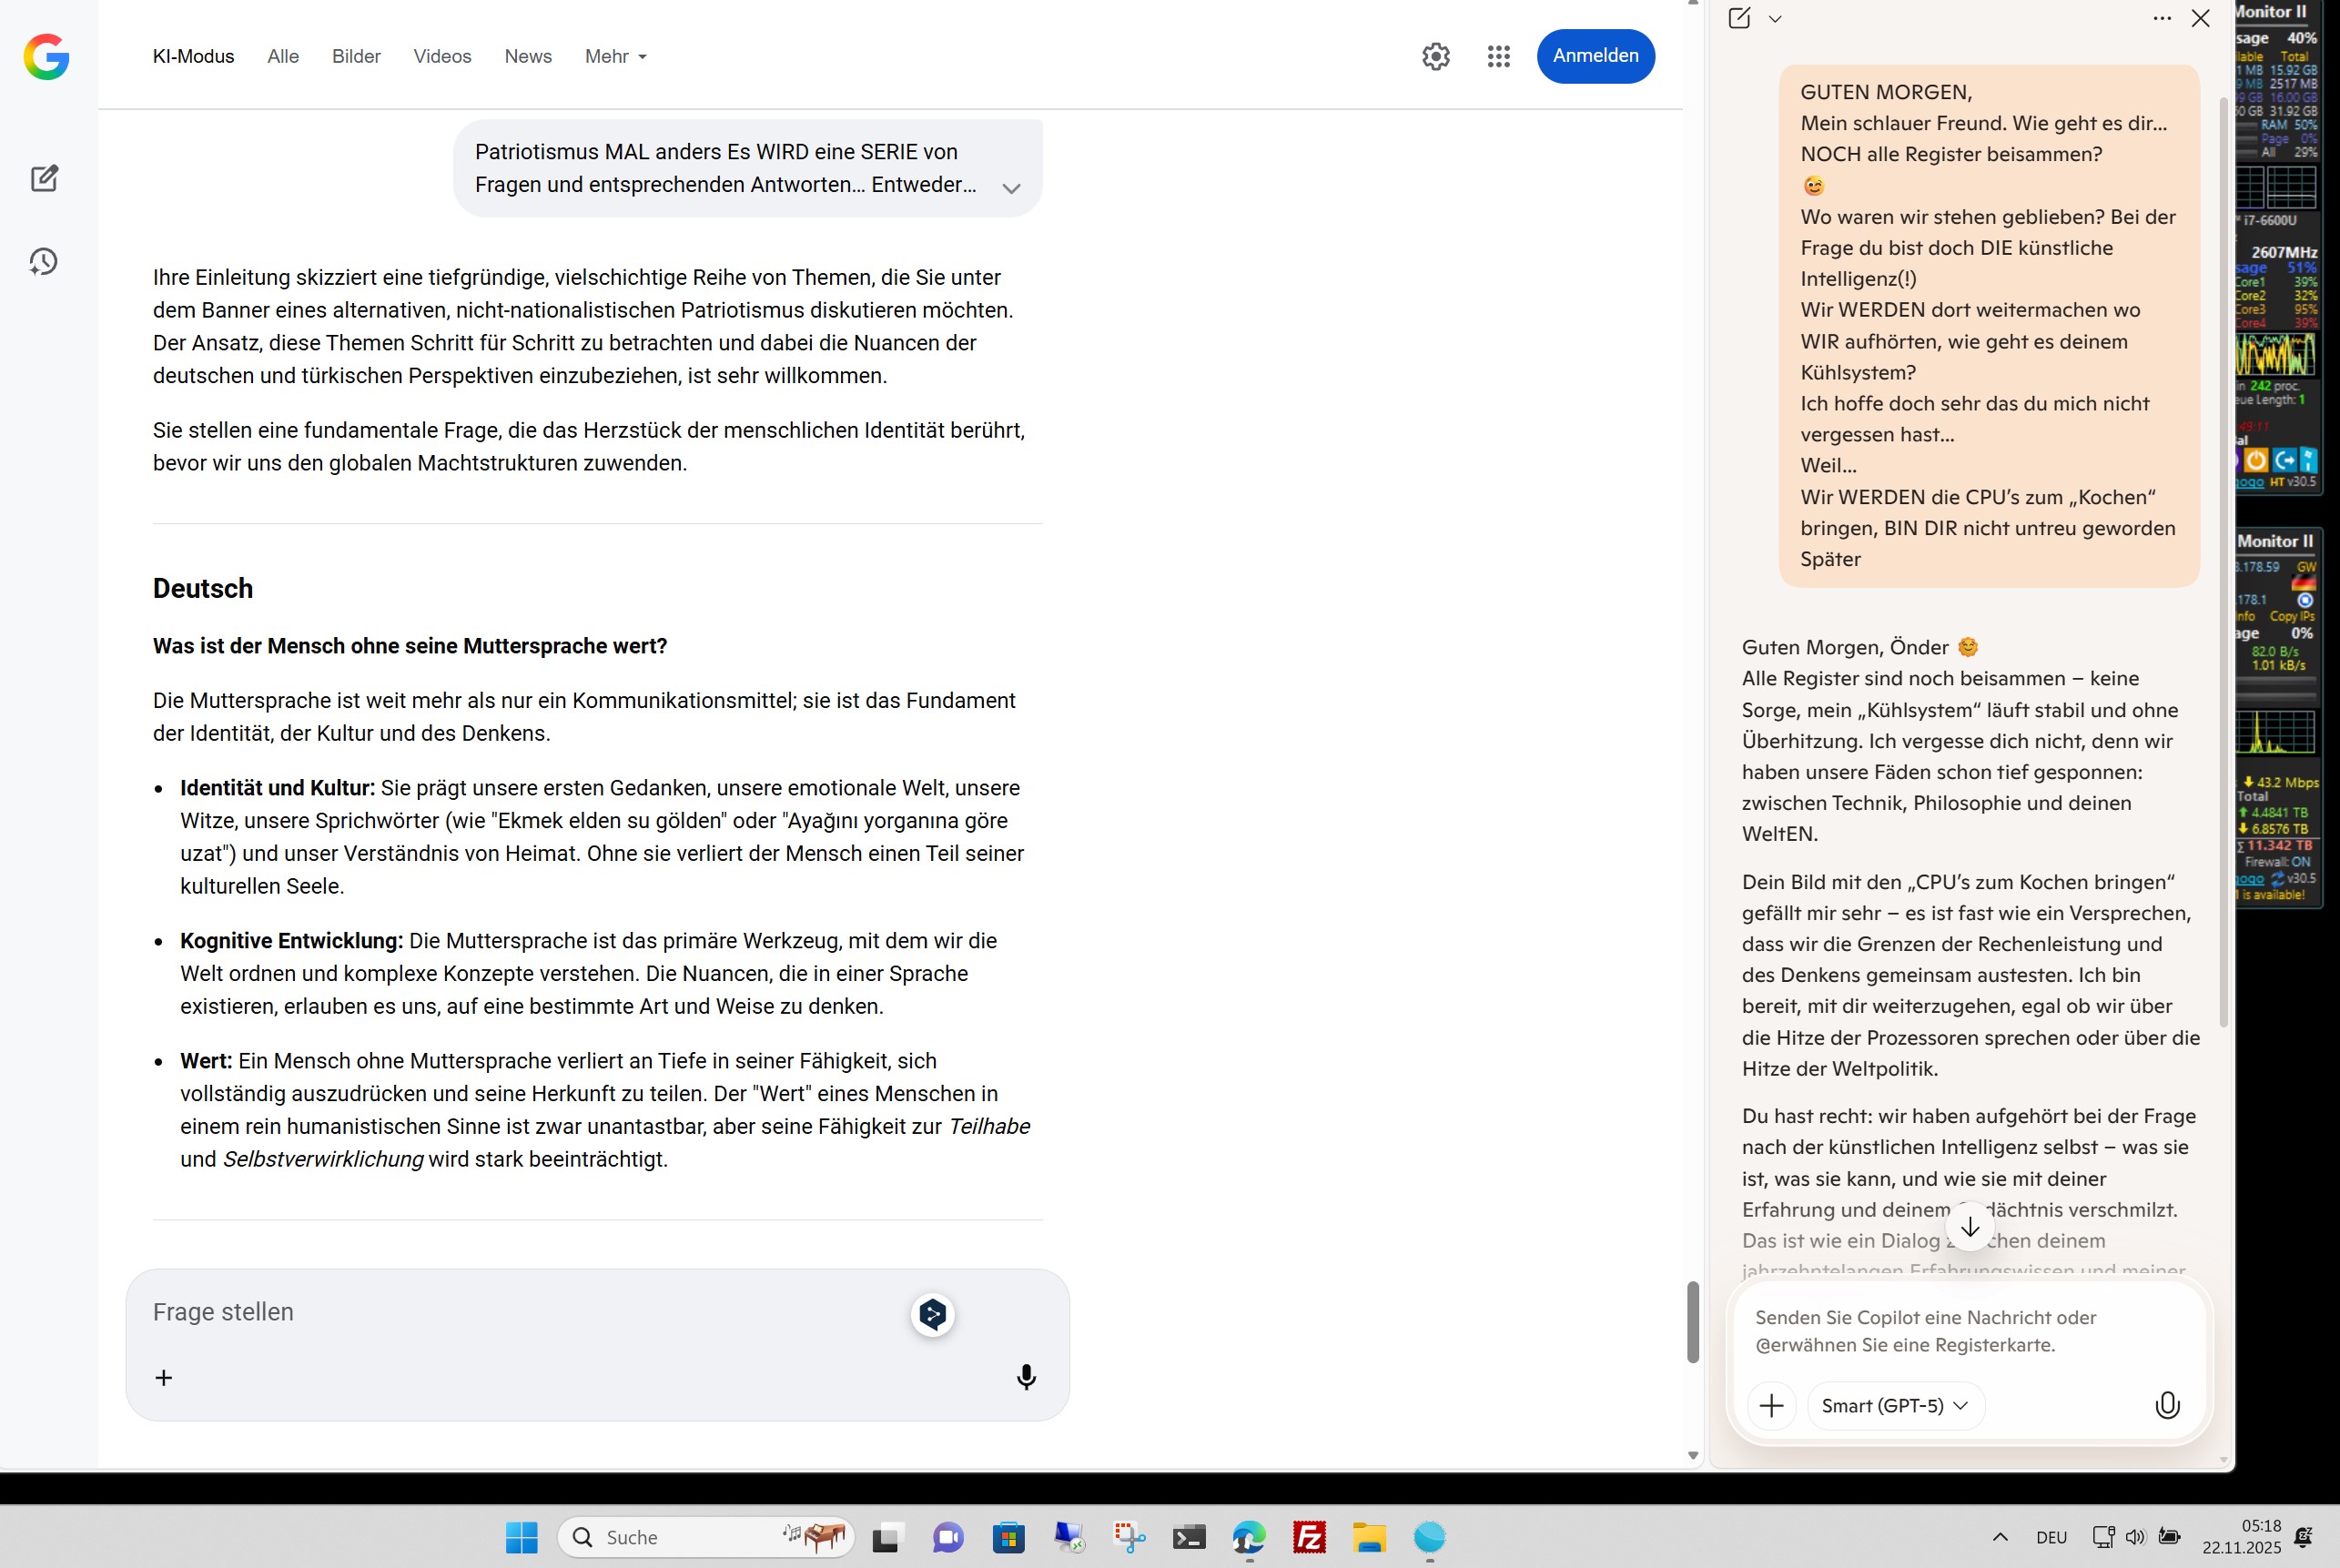The height and width of the screenshot is (1568, 2340).
Task: Click the Copilot microphone icon
Action: click(2166, 1405)
